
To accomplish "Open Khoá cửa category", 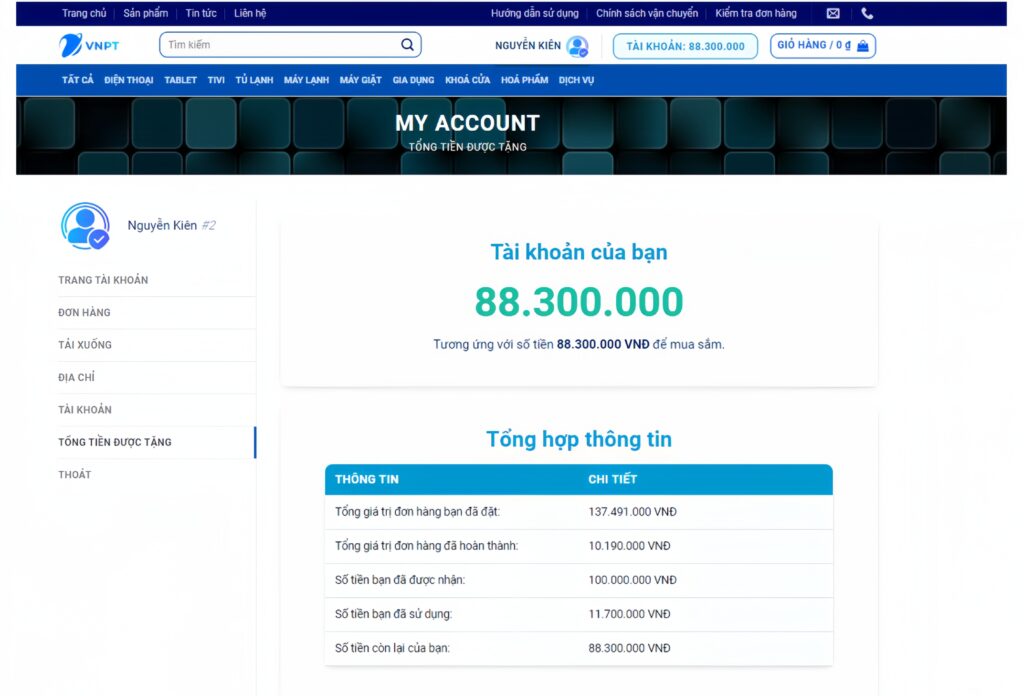I will 467,80.
